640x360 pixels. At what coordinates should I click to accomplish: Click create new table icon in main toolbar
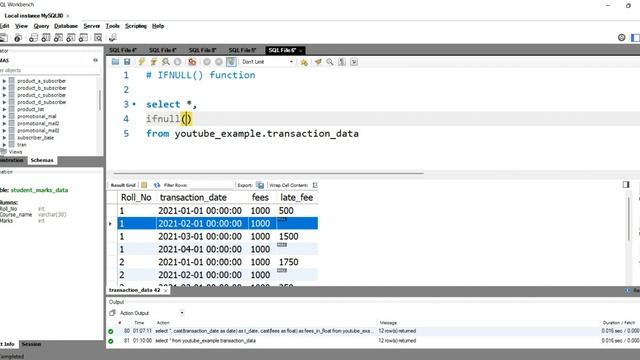46,38
